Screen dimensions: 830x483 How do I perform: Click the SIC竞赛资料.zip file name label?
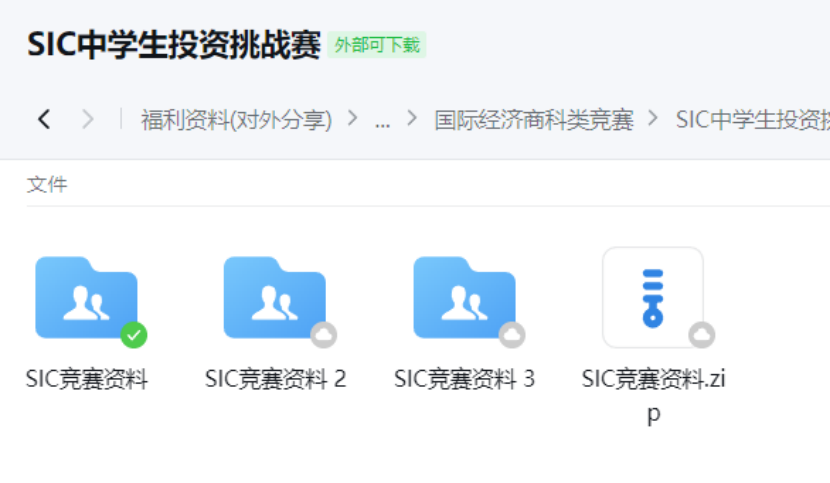[x=653, y=396]
